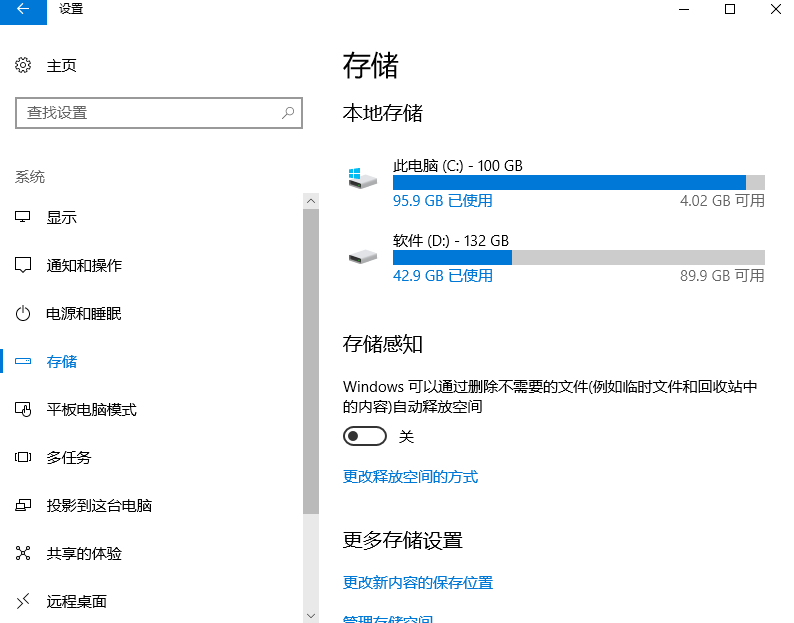Open the 主页 home gear icon
794x623 pixels.
point(23,65)
